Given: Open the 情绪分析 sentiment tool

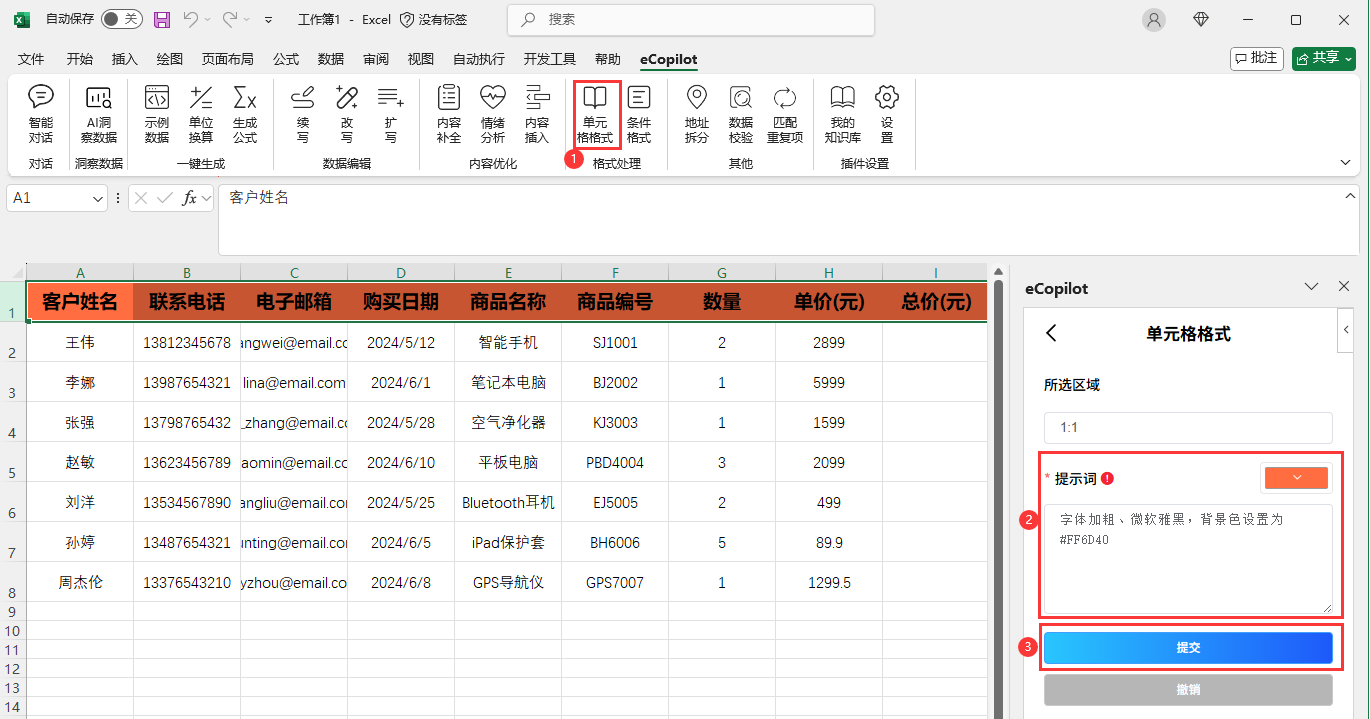Looking at the screenshot, I should 493,113.
